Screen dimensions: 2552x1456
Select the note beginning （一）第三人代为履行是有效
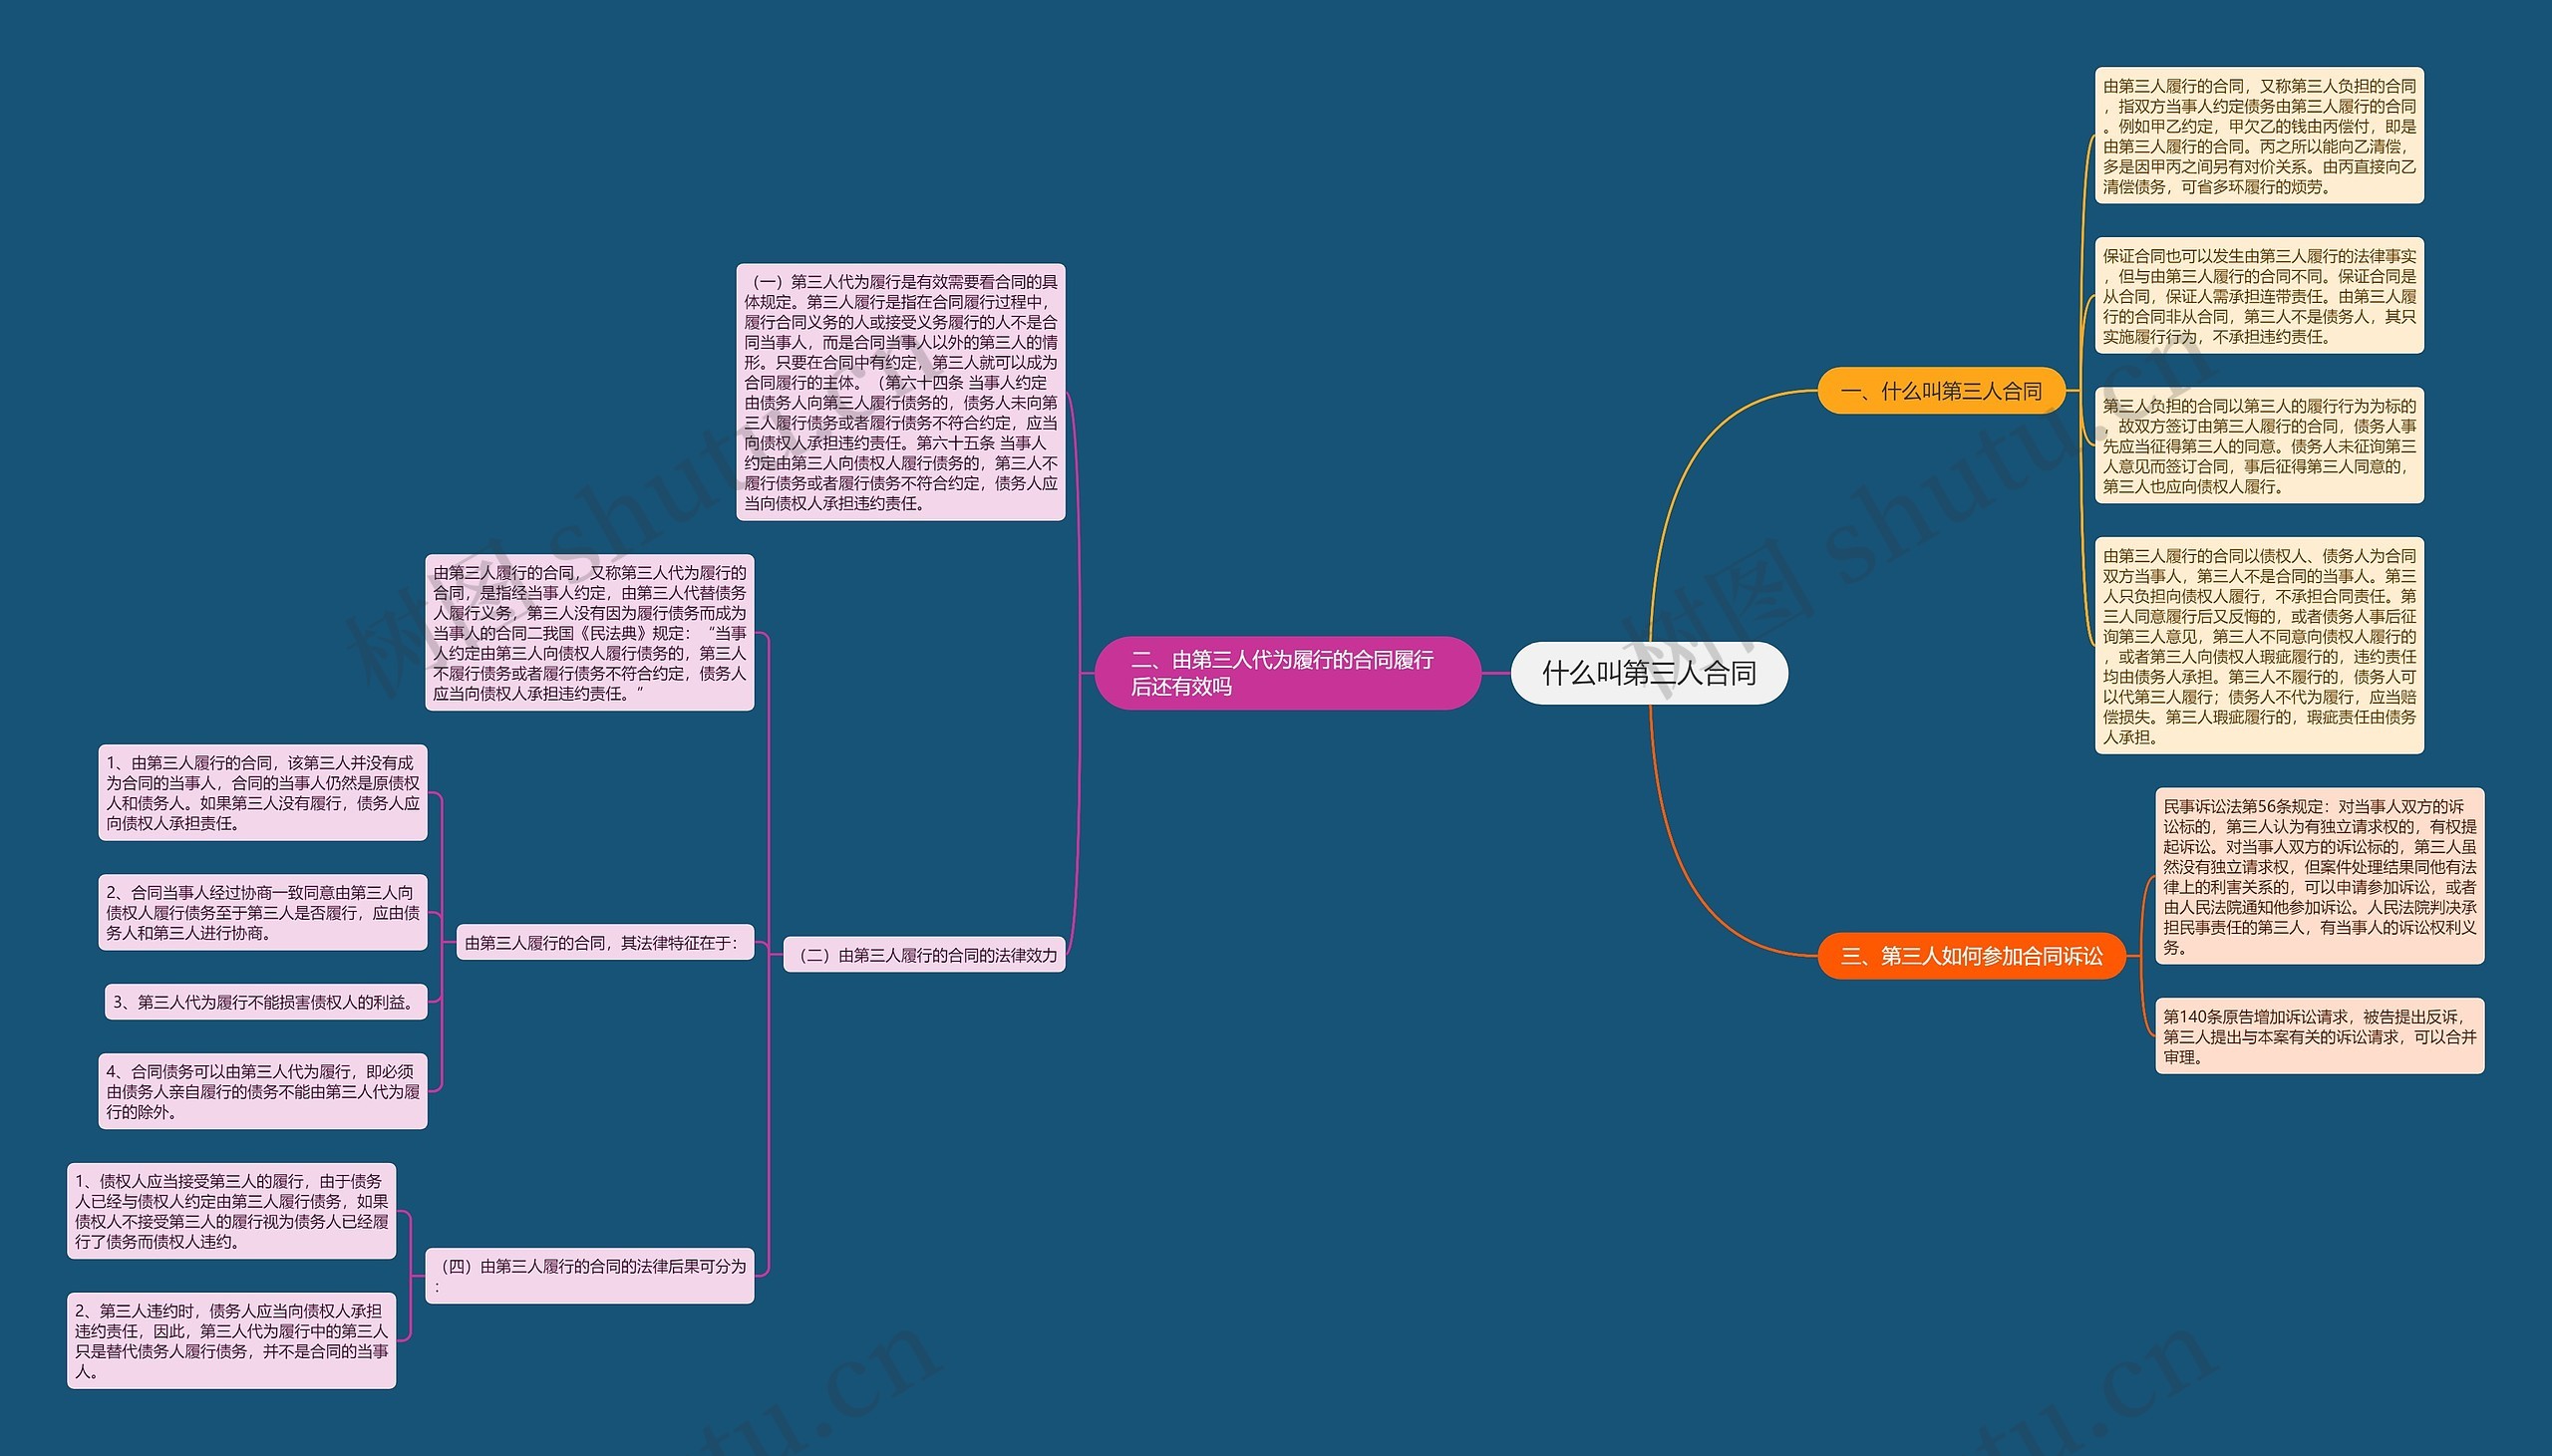pos(900,392)
